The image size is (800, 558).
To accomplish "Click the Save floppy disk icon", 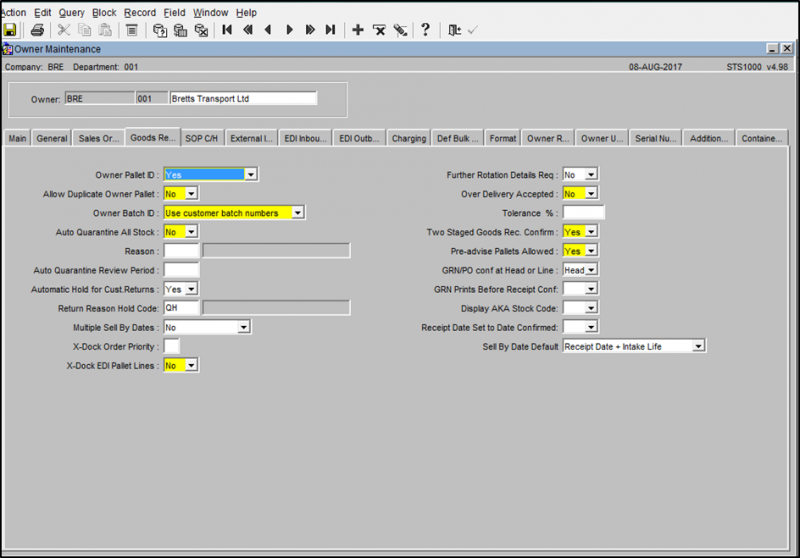I will click(10, 30).
